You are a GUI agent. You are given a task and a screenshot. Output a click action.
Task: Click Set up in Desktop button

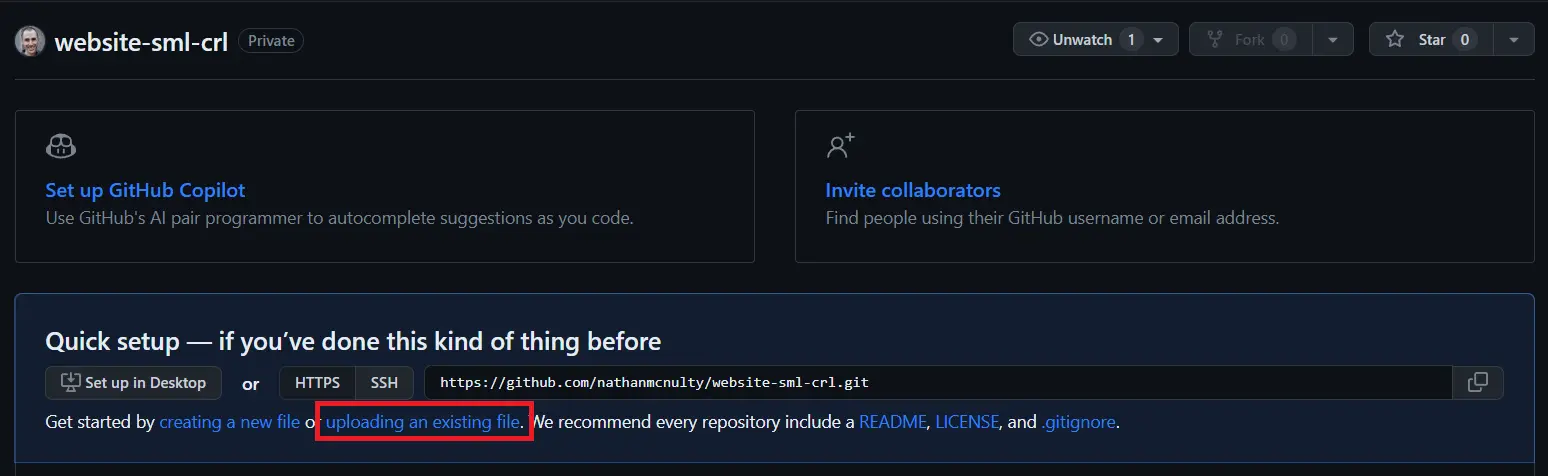[133, 383]
